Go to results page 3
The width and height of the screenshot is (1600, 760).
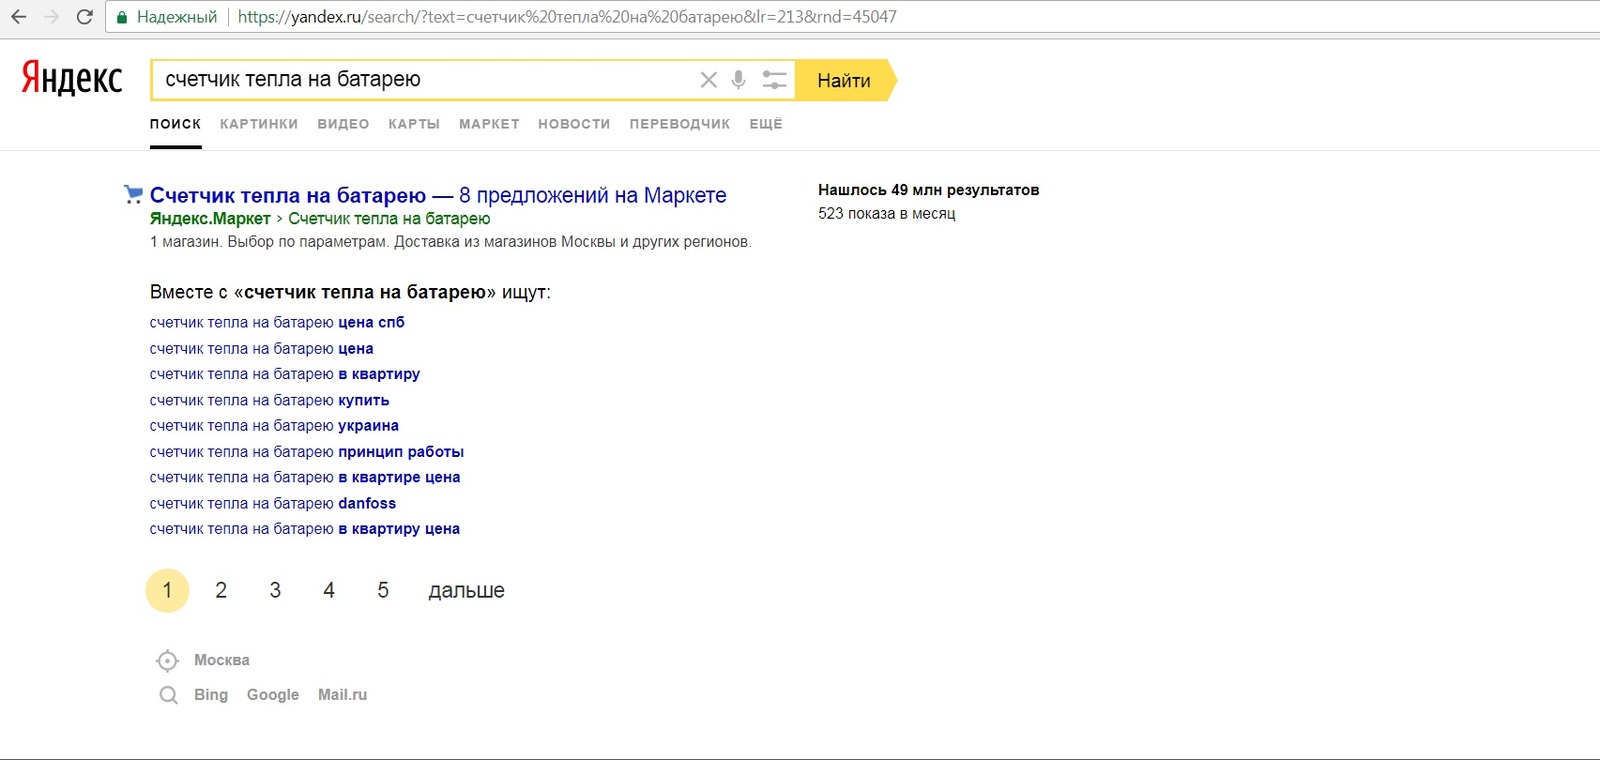pyautogui.click(x=275, y=591)
